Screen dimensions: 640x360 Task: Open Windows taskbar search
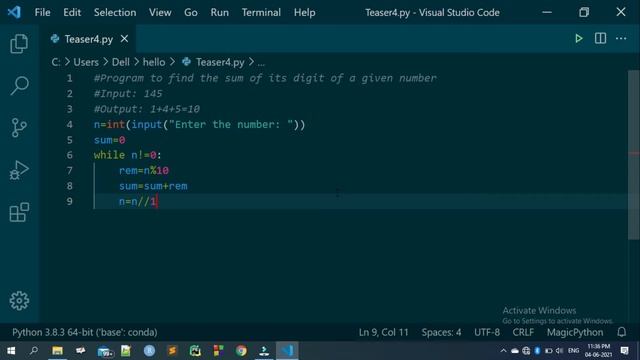tap(34, 351)
